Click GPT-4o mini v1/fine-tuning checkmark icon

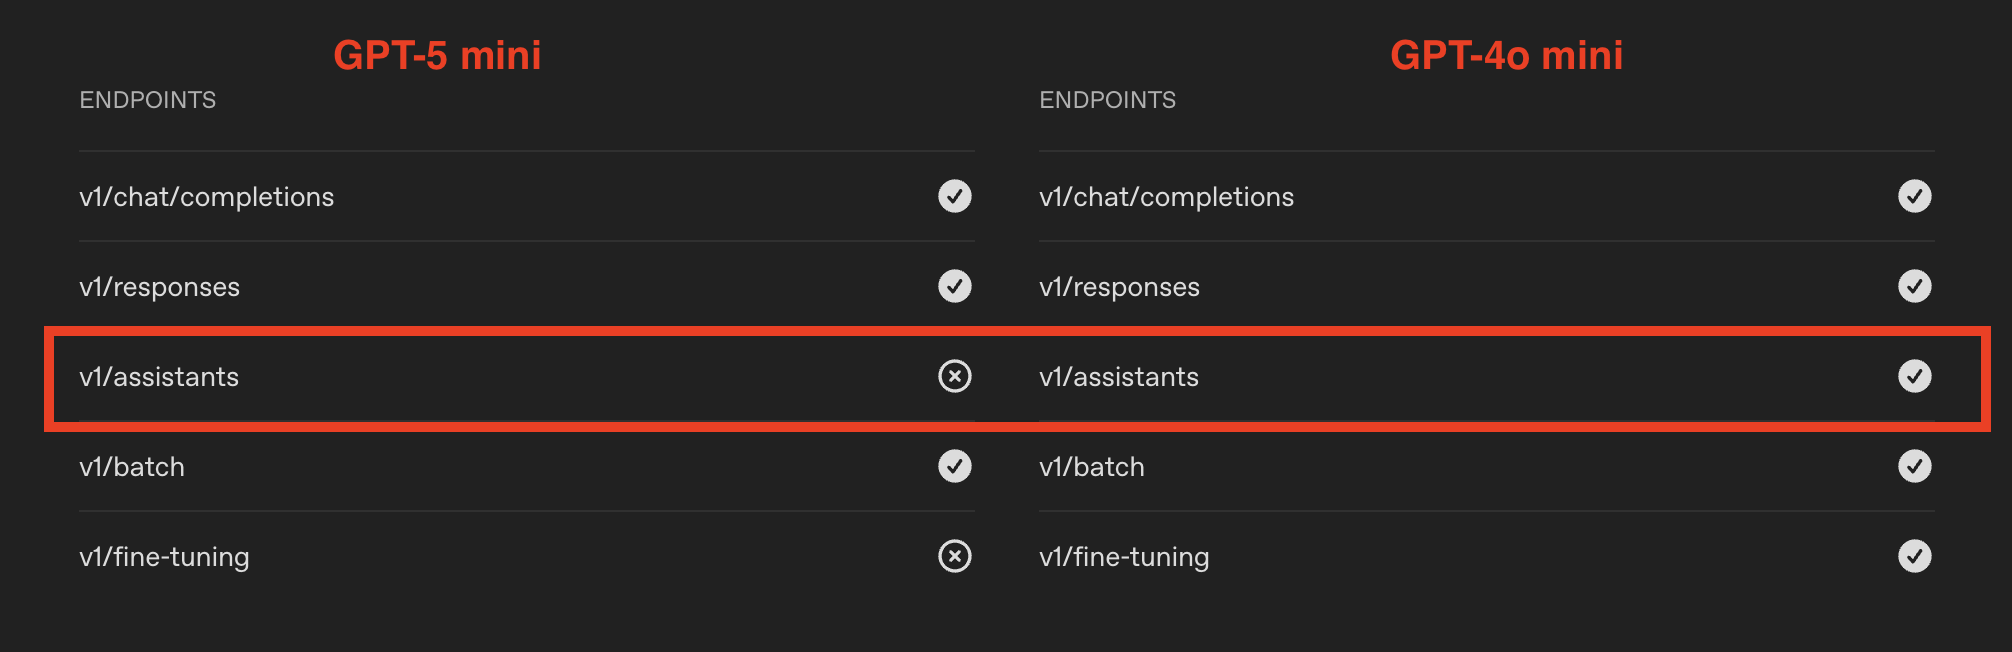pyautogui.click(x=1915, y=556)
